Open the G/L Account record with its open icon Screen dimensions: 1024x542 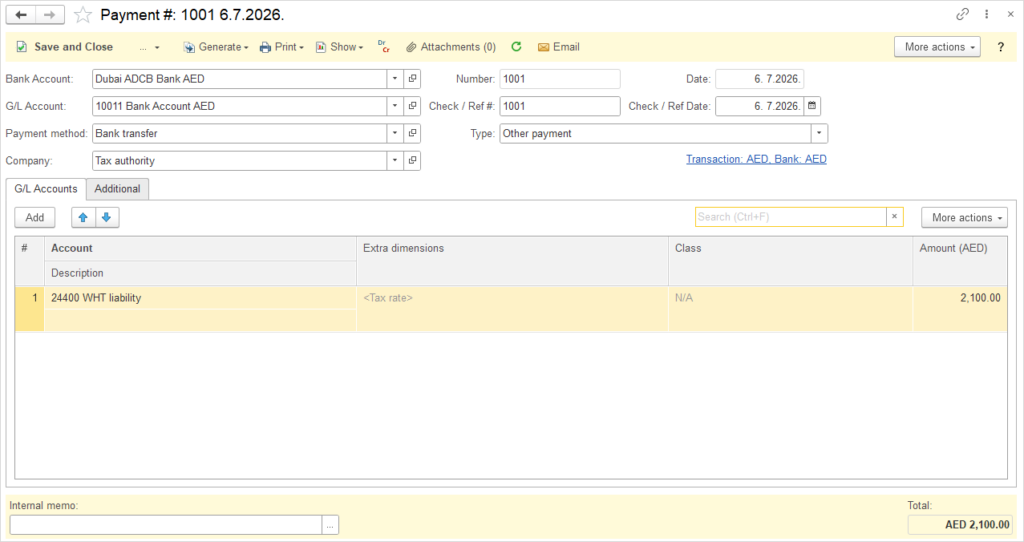pos(412,106)
